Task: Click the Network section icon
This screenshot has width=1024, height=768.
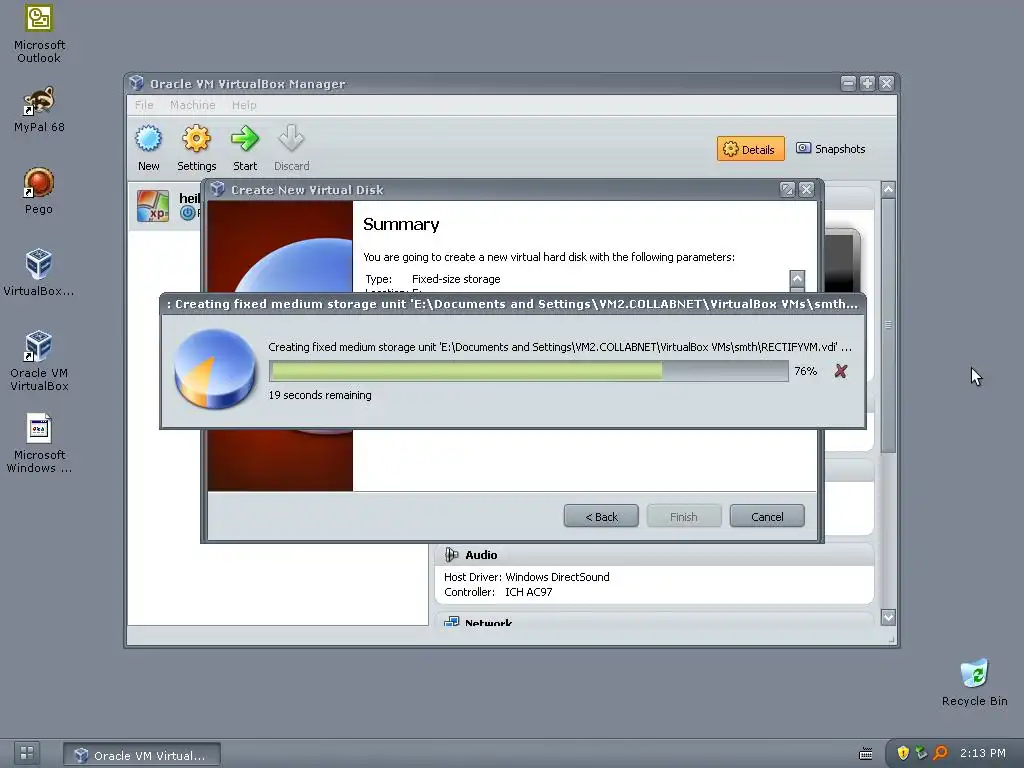Action: point(451,622)
